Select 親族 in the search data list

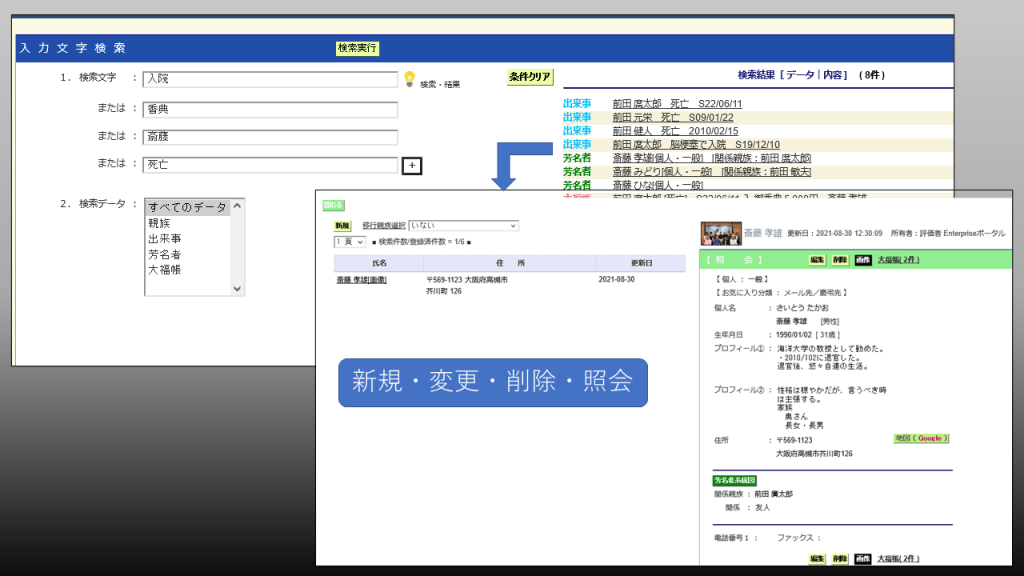point(159,223)
